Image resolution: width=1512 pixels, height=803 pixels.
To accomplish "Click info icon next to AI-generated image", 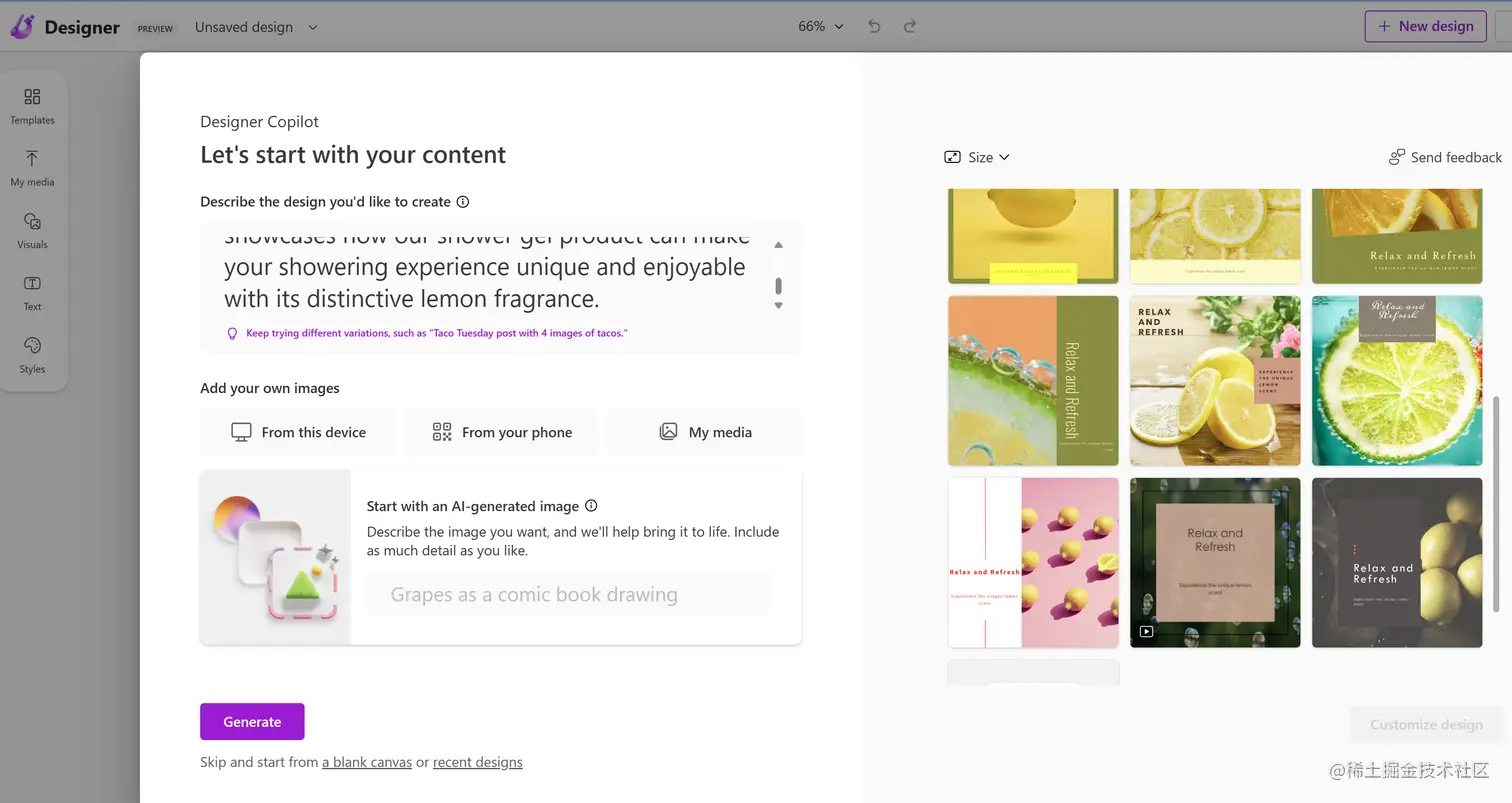I will tap(591, 506).
